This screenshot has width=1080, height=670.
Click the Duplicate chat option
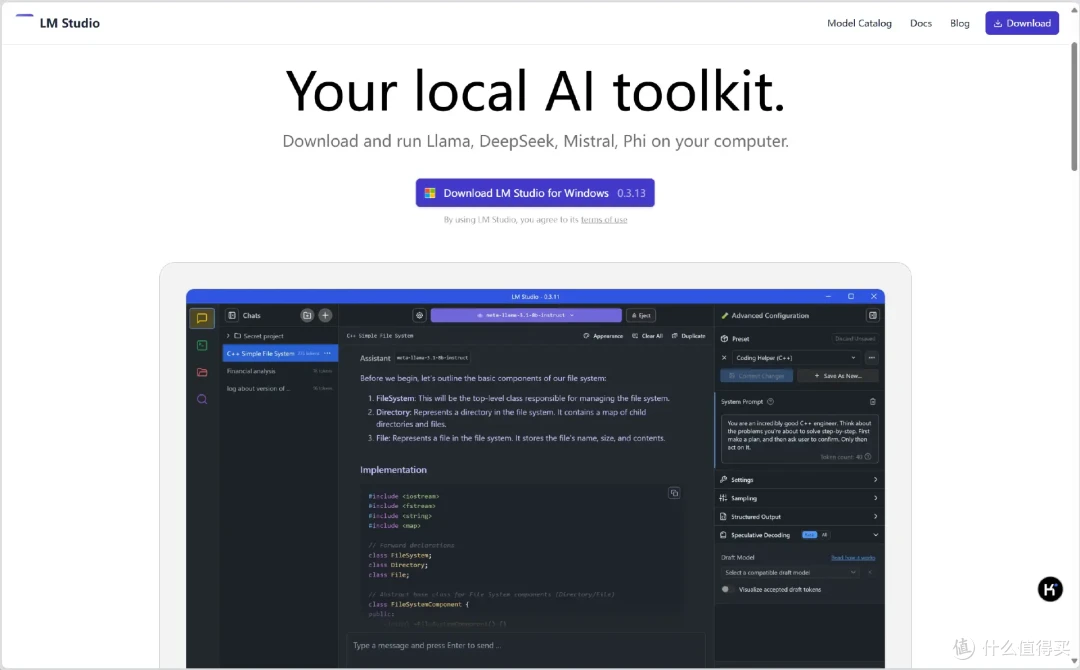tap(689, 336)
